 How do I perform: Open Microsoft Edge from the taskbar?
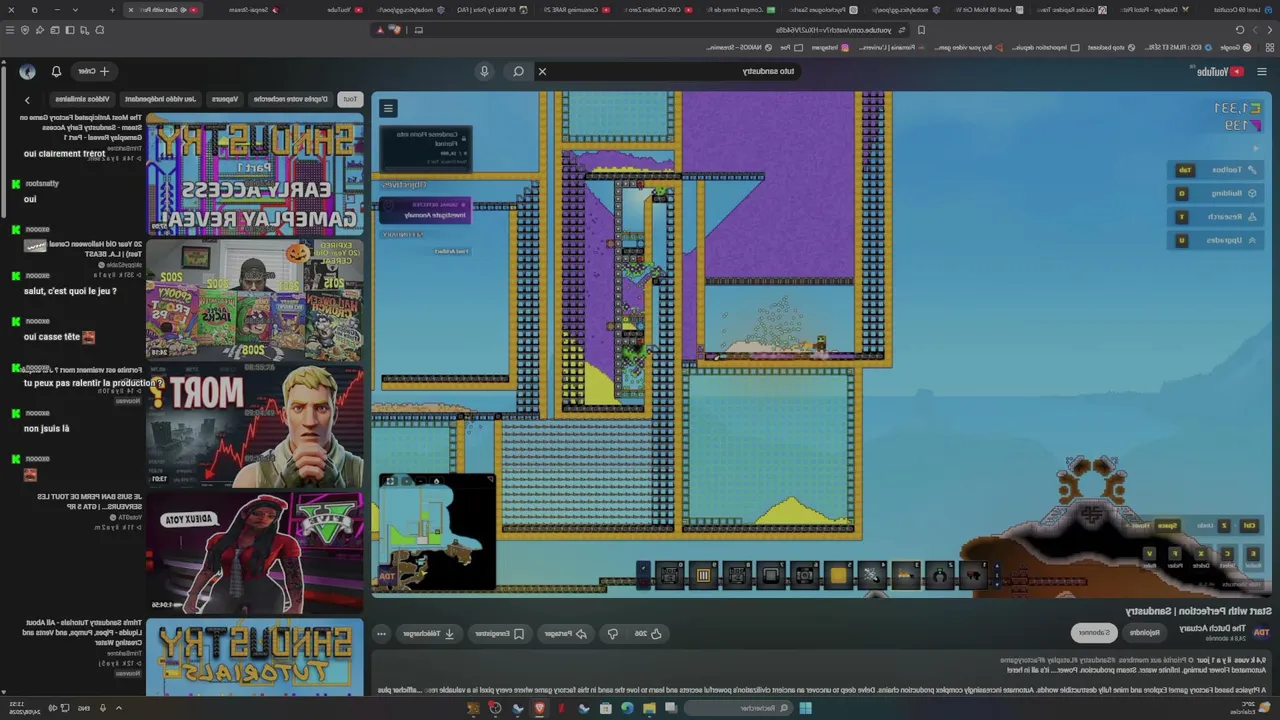click(627, 708)
